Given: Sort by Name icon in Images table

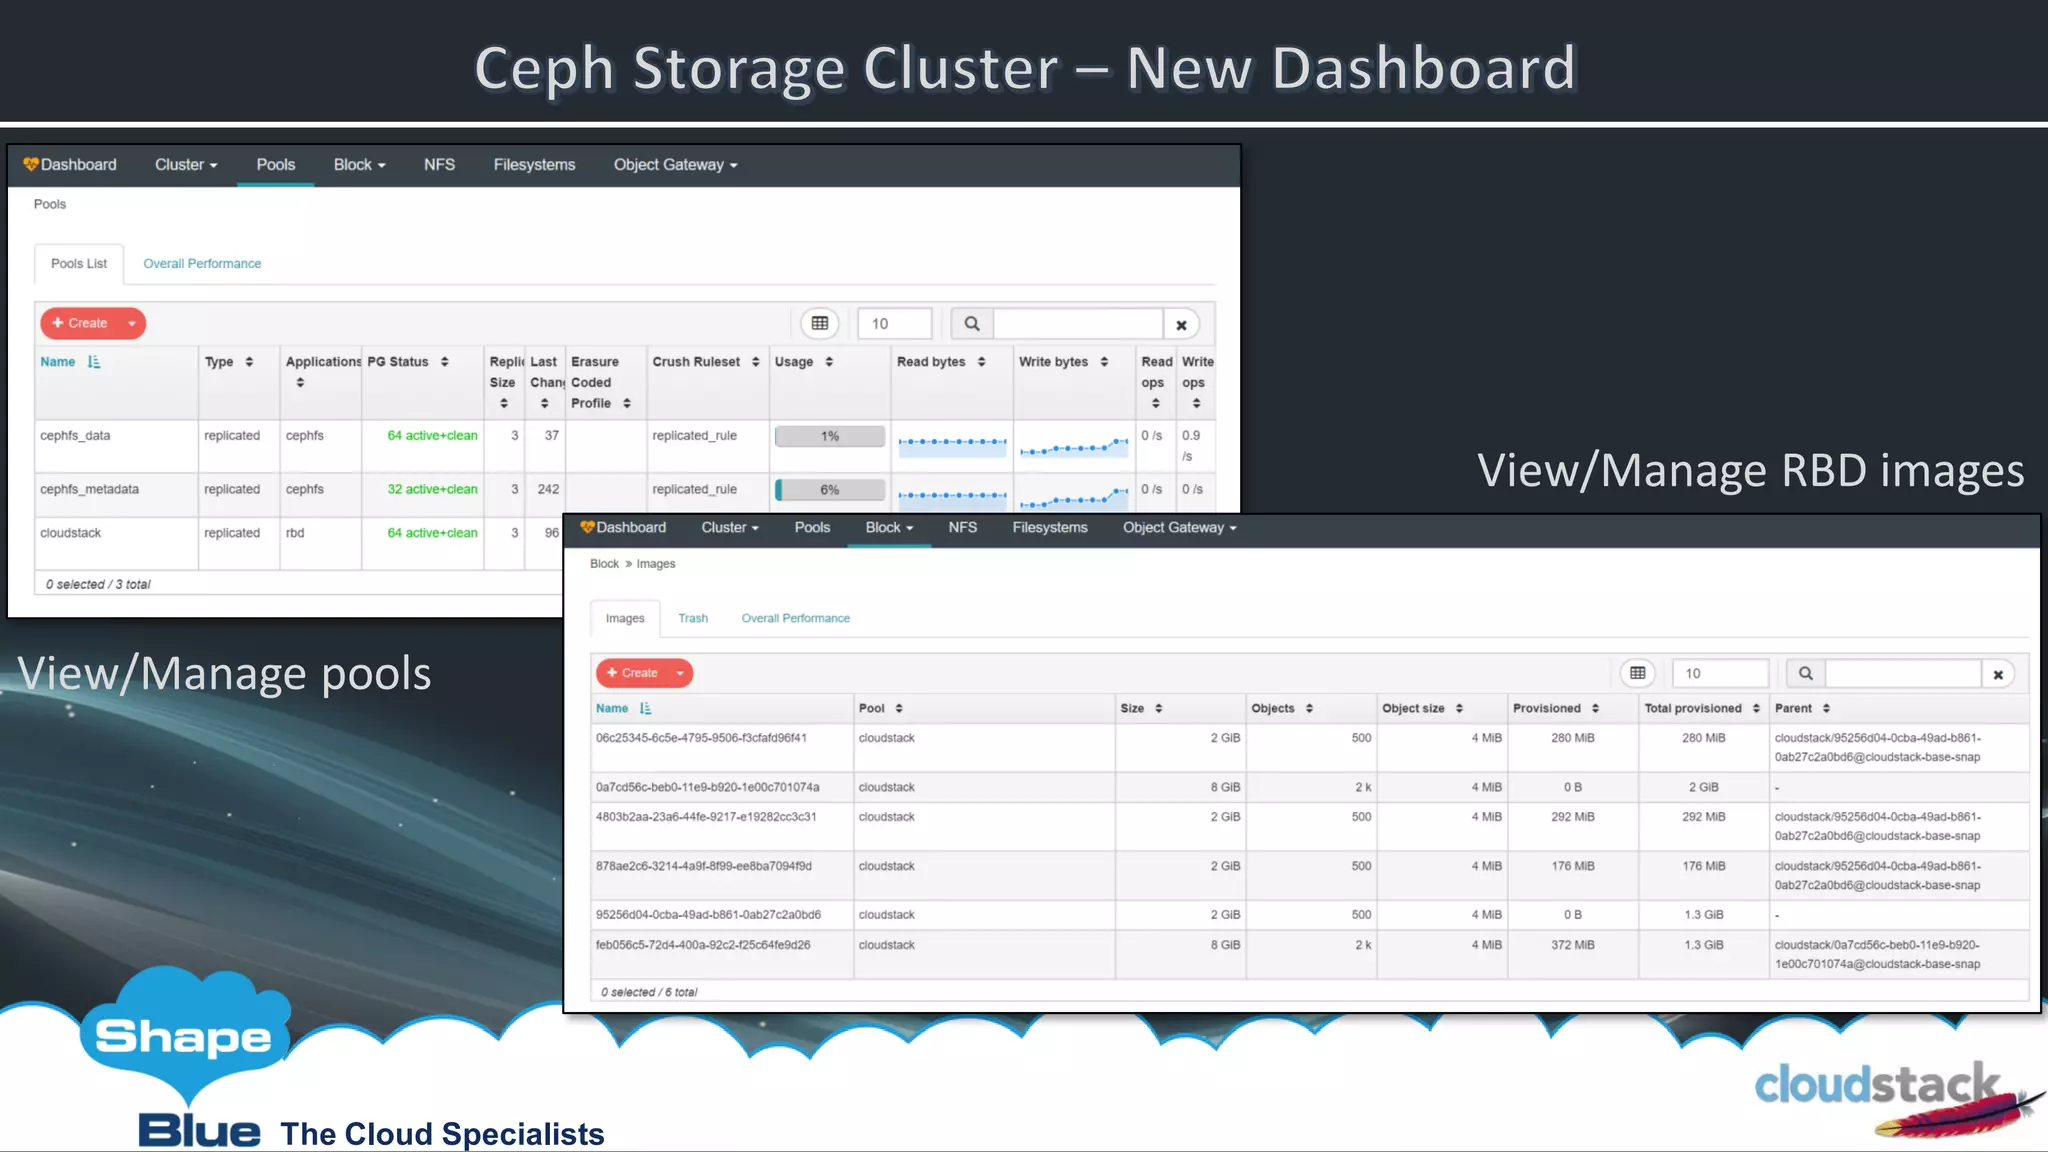Looking at the screenshot, I should pos(646,708).
